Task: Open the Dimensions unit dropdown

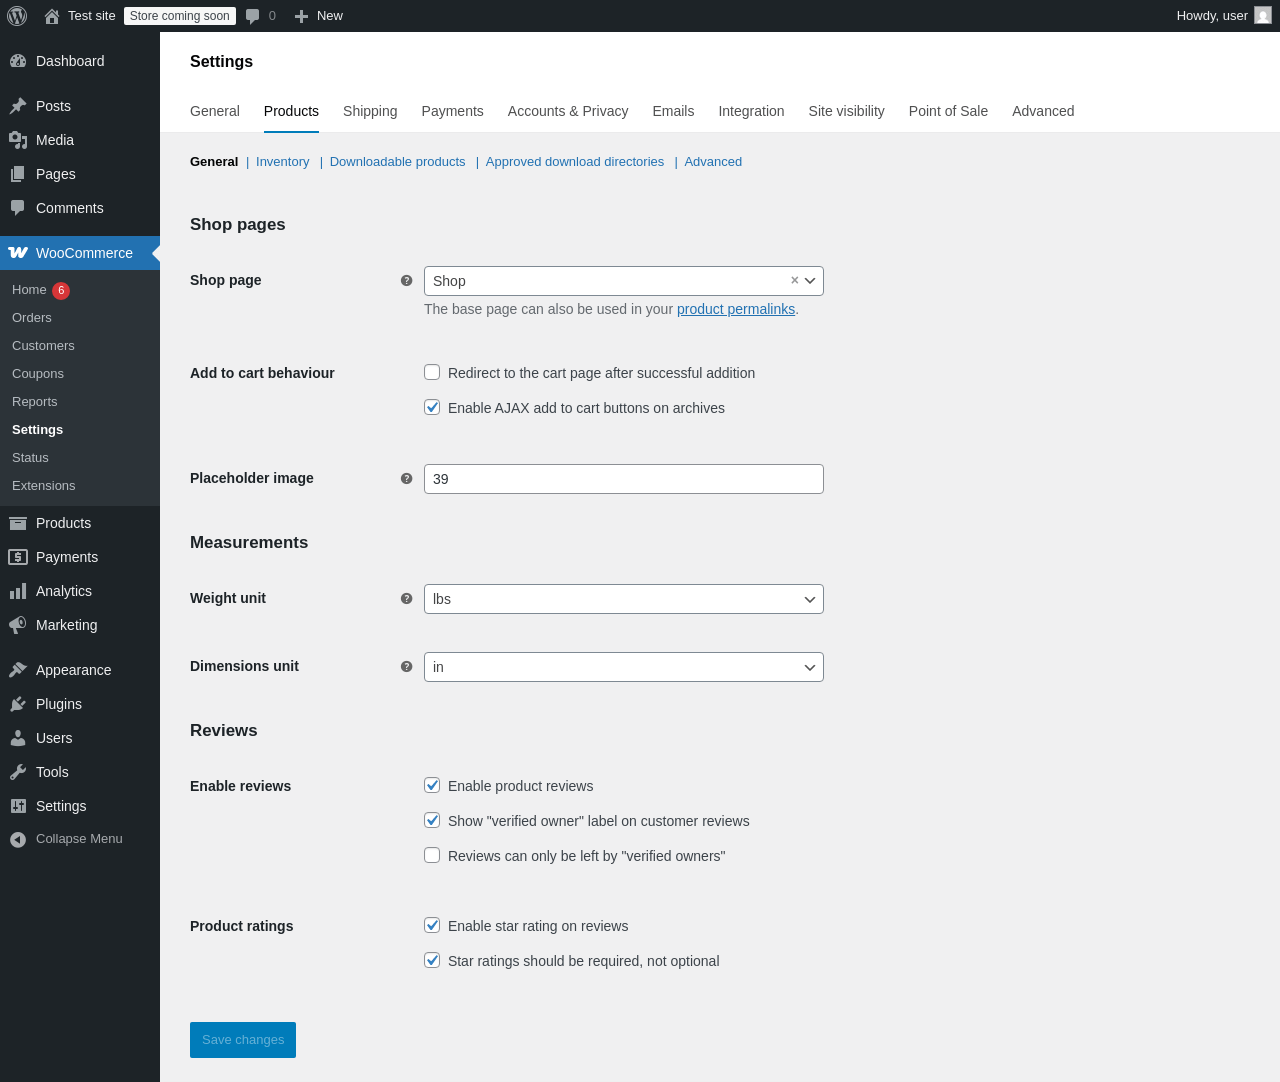Action: tap(624, 667)
